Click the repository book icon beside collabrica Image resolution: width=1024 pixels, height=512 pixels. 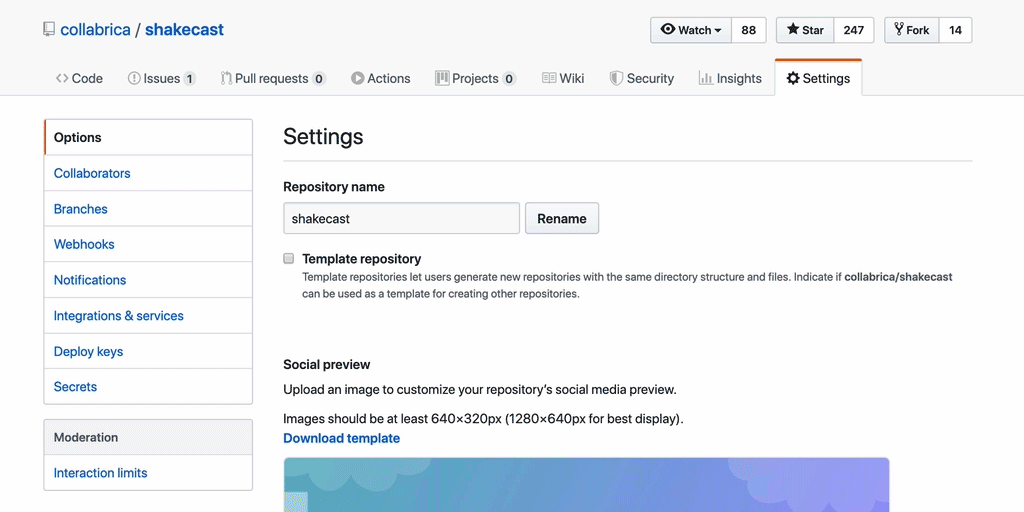click(49, 30)
